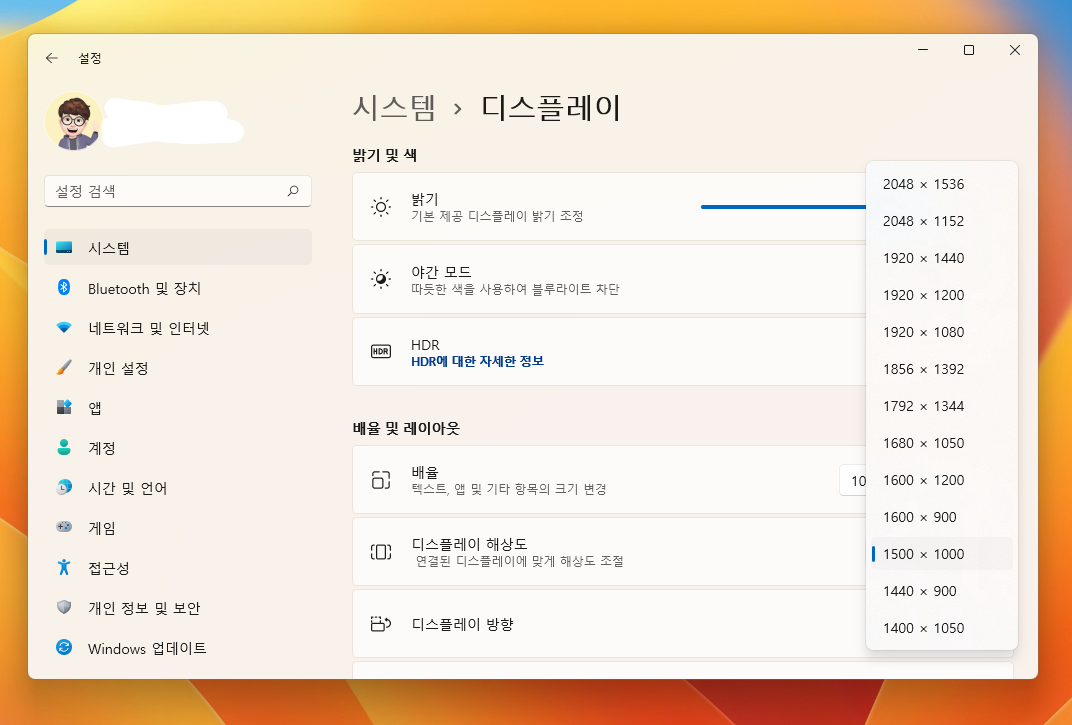The height and width of the screenshot is (725, 1072).
Task: Click the back arrow in Settings
Action: click(52, 58)
